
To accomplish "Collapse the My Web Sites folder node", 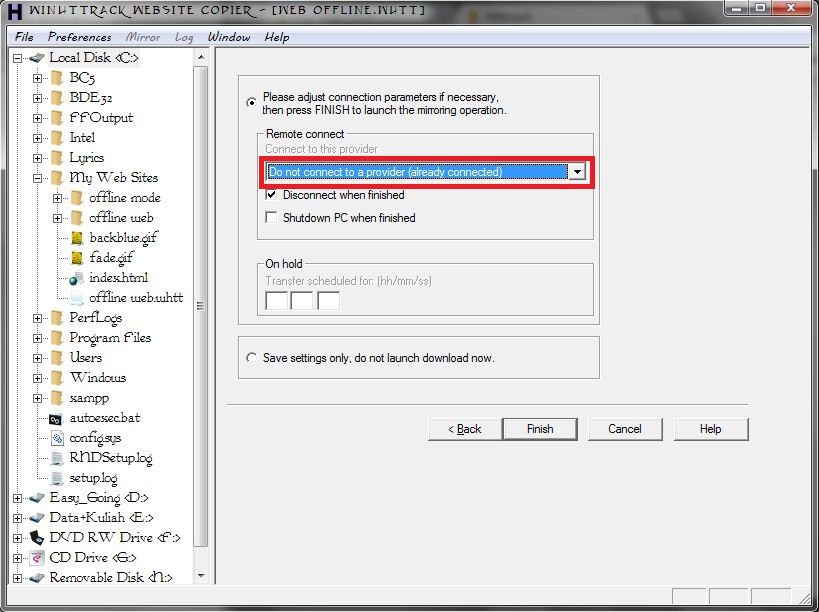I will pyautogui.click(x=38, y=179).
